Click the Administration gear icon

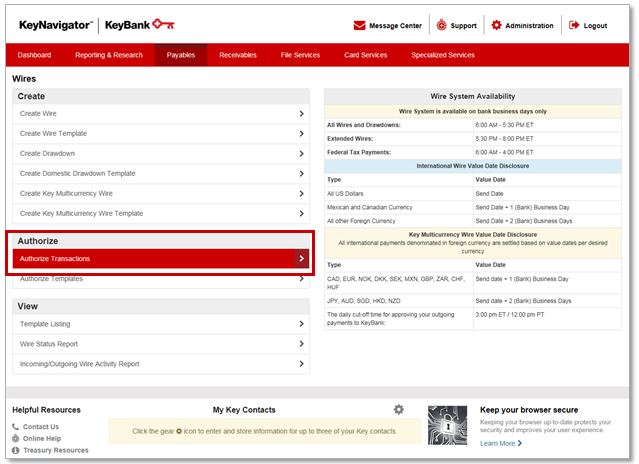pos(496,25)
